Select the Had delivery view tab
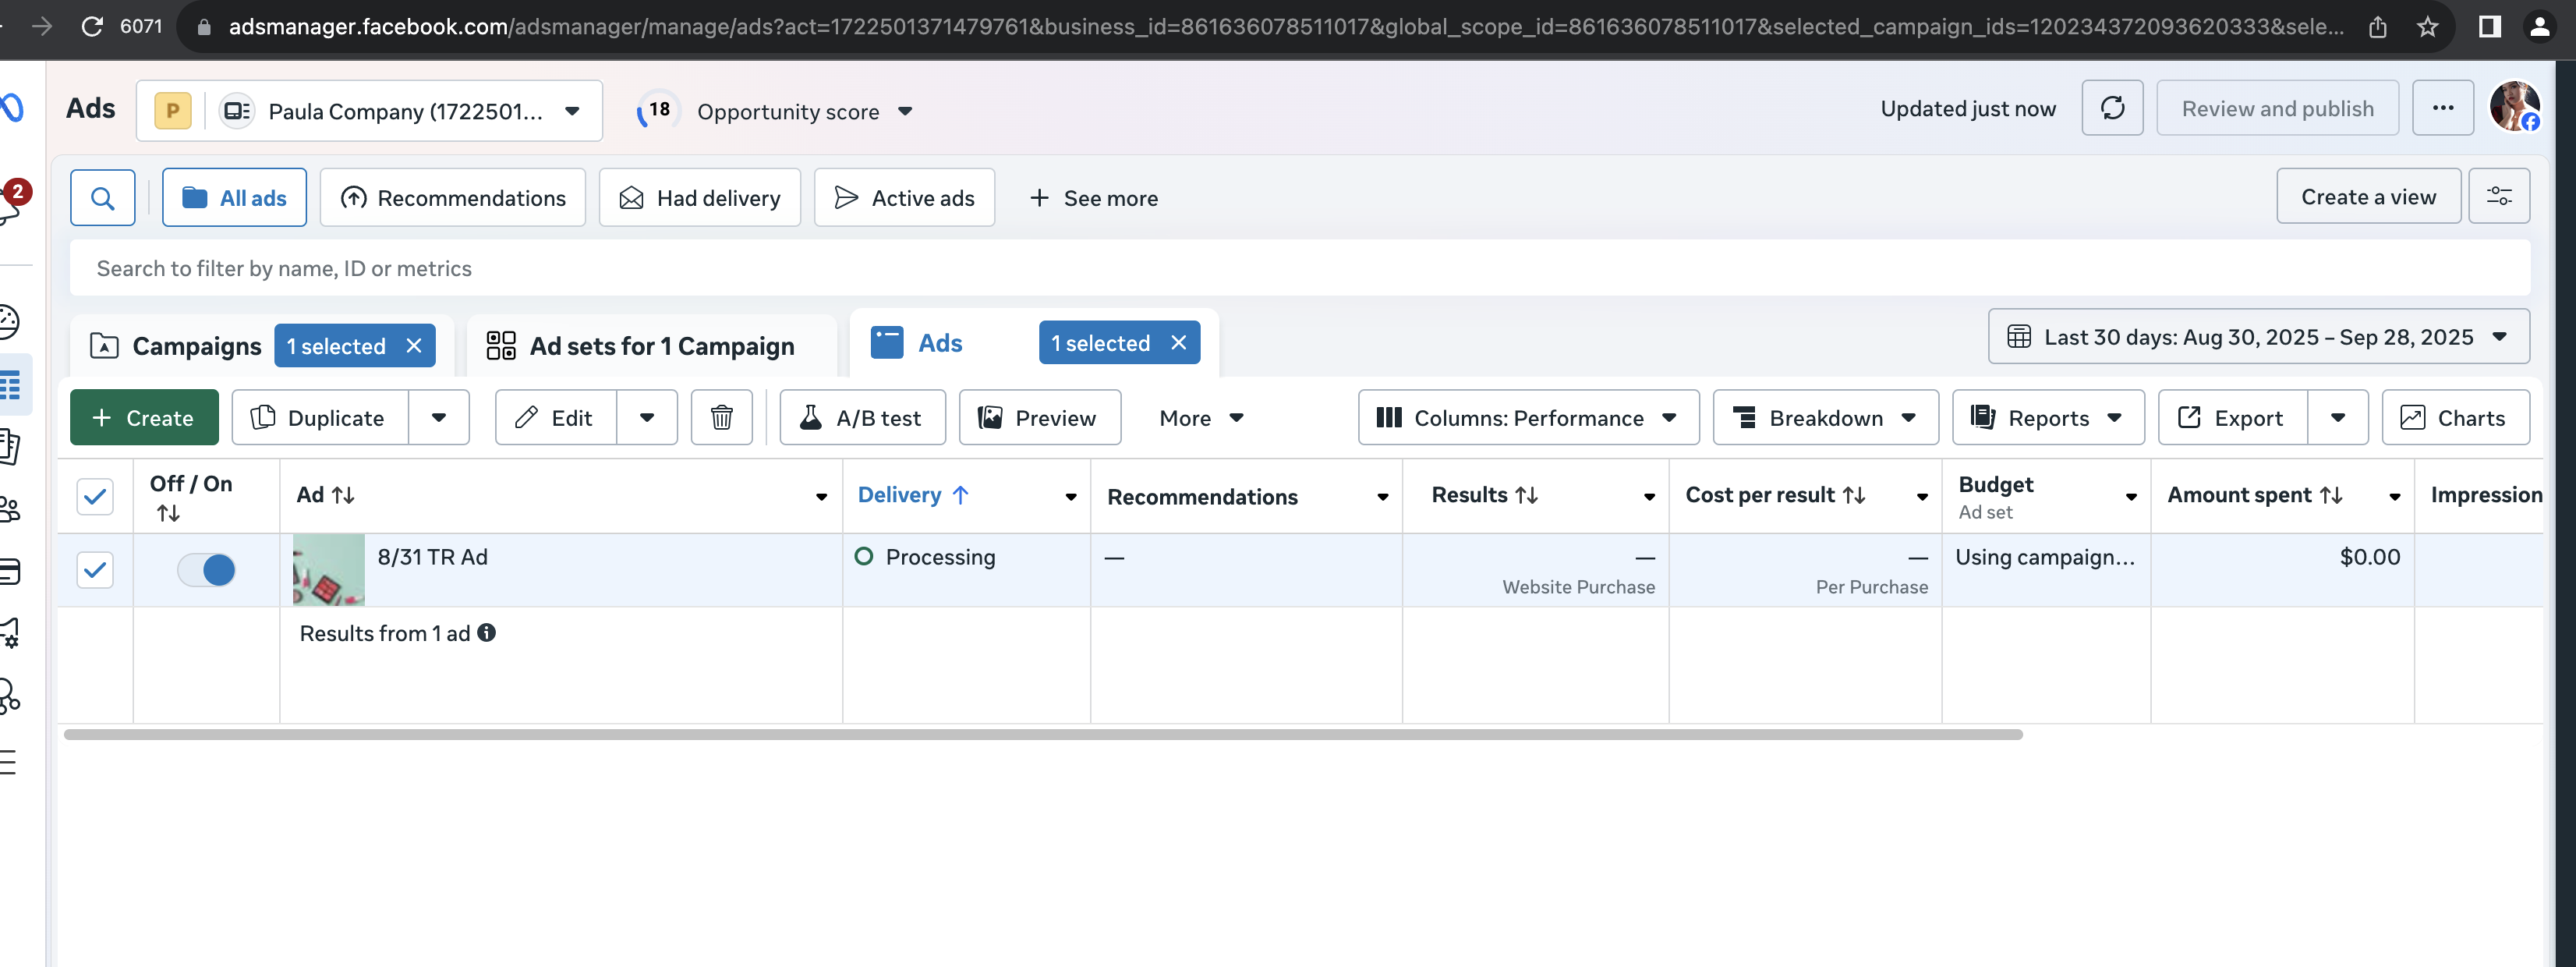Image resolution: width=2576 pixels, height=967 pixels. point(700,198)
